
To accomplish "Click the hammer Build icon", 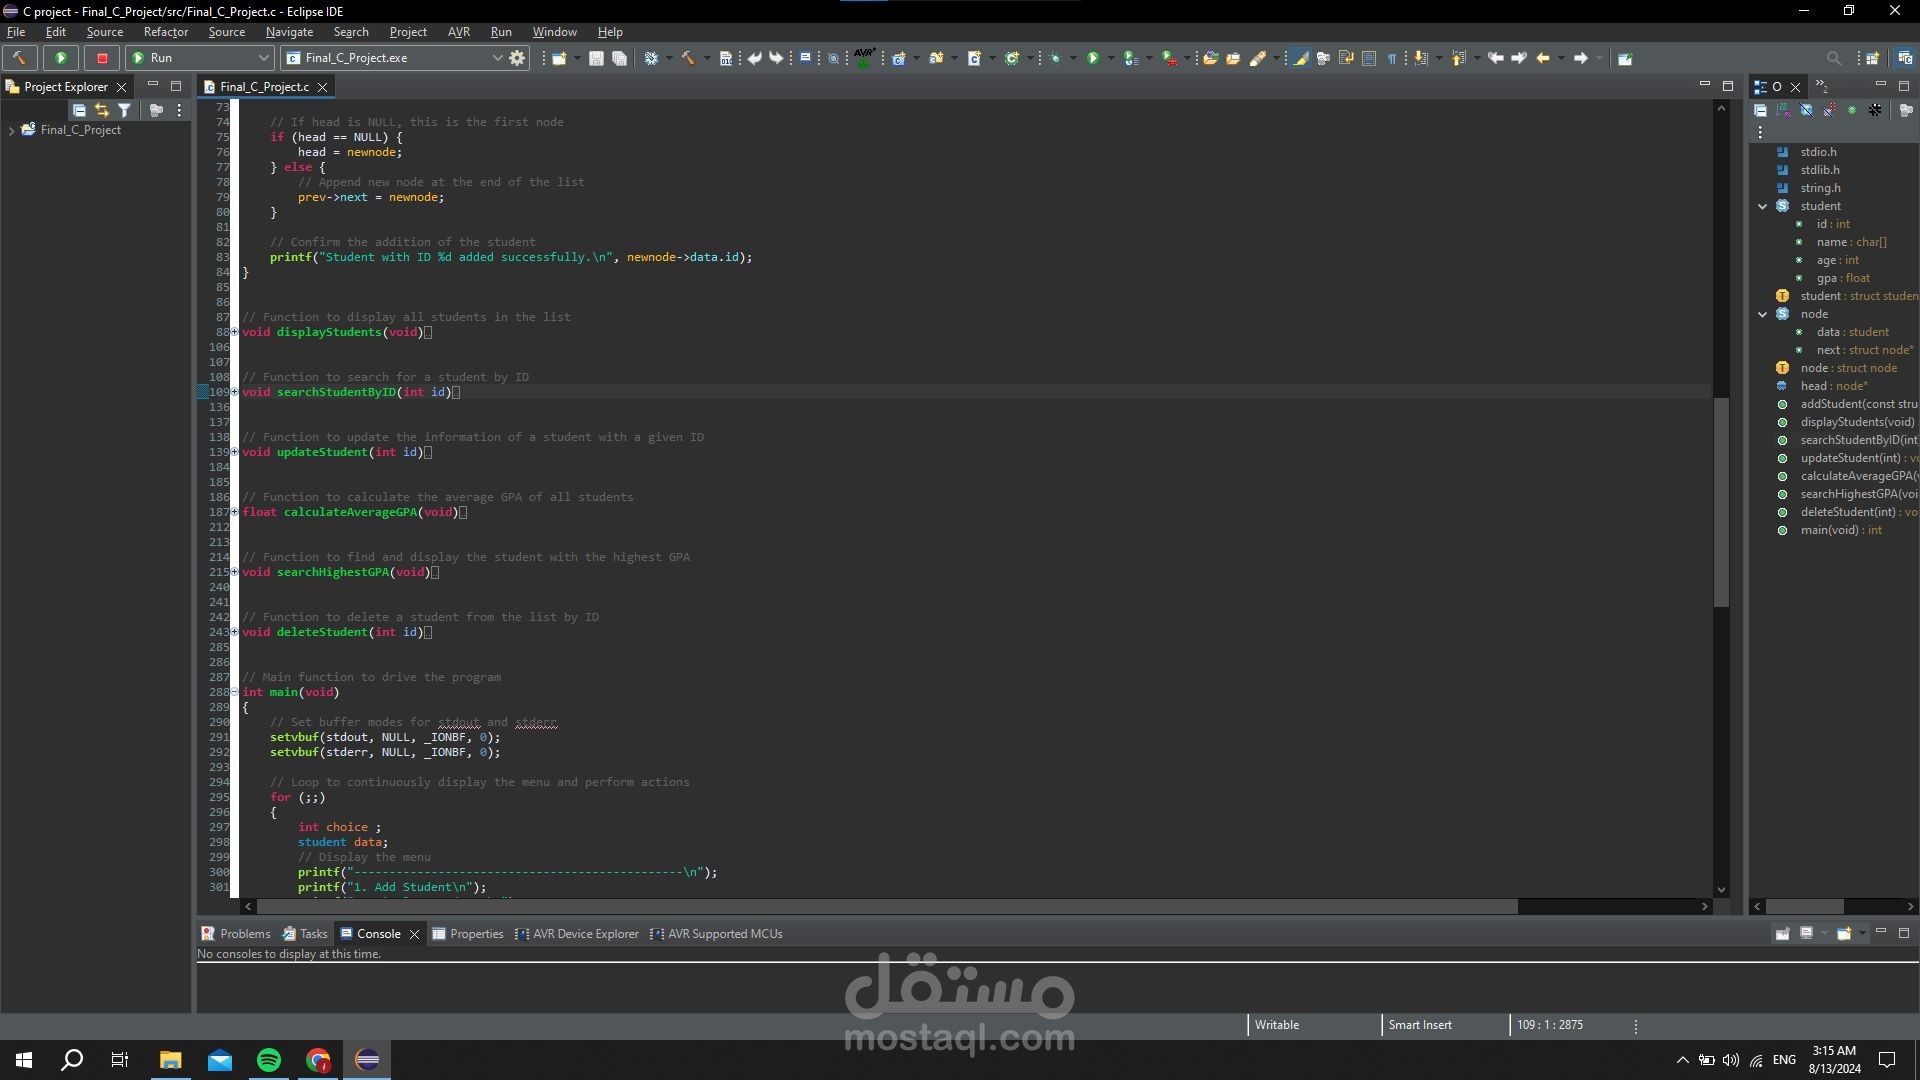I will [x=19, y=58].
